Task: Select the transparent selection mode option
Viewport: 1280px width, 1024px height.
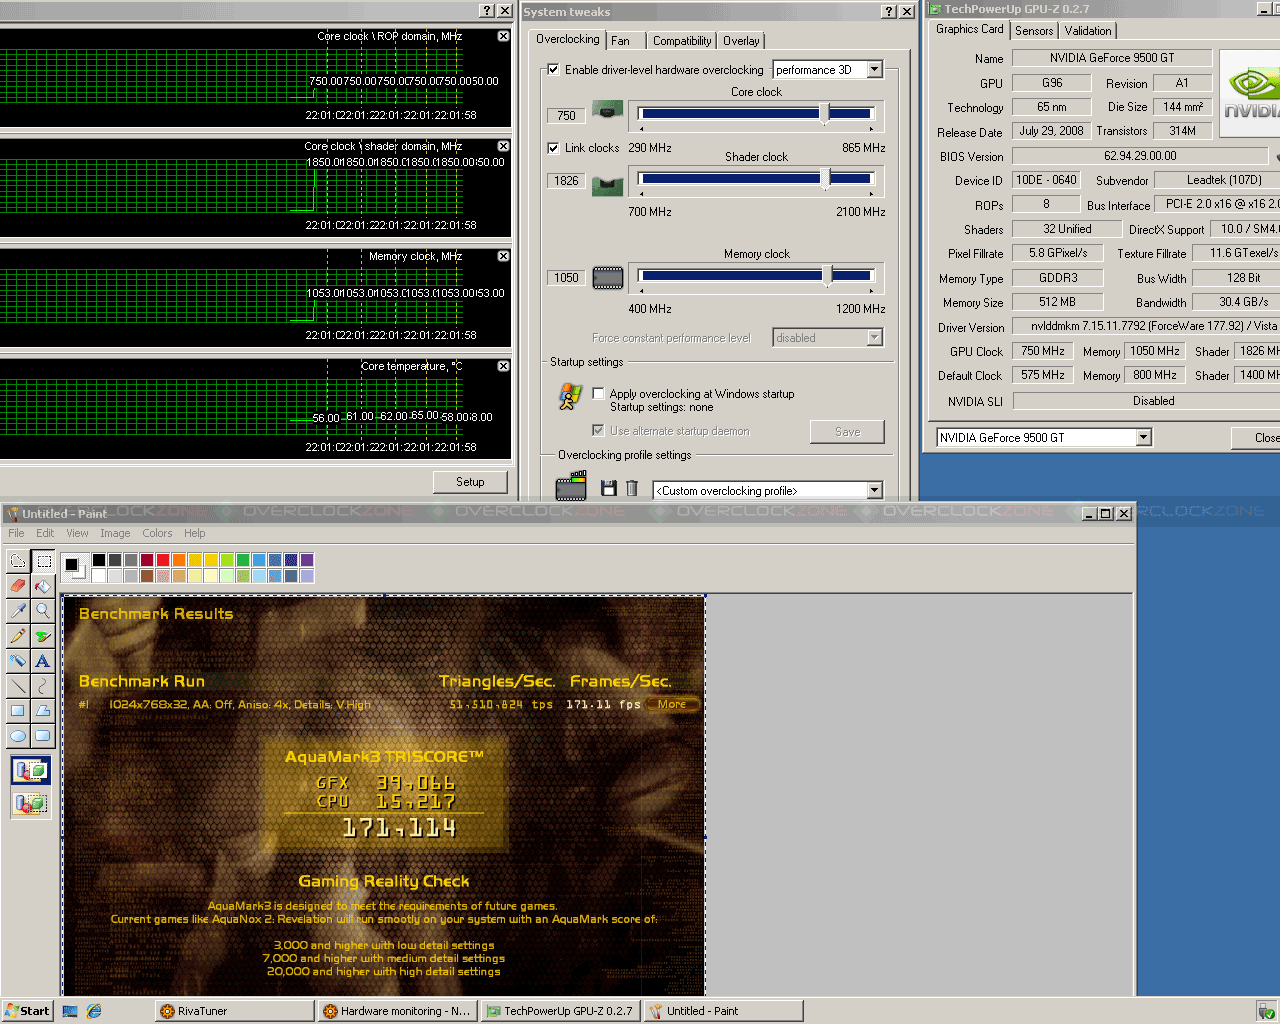Action: click(x=31, y=803)
